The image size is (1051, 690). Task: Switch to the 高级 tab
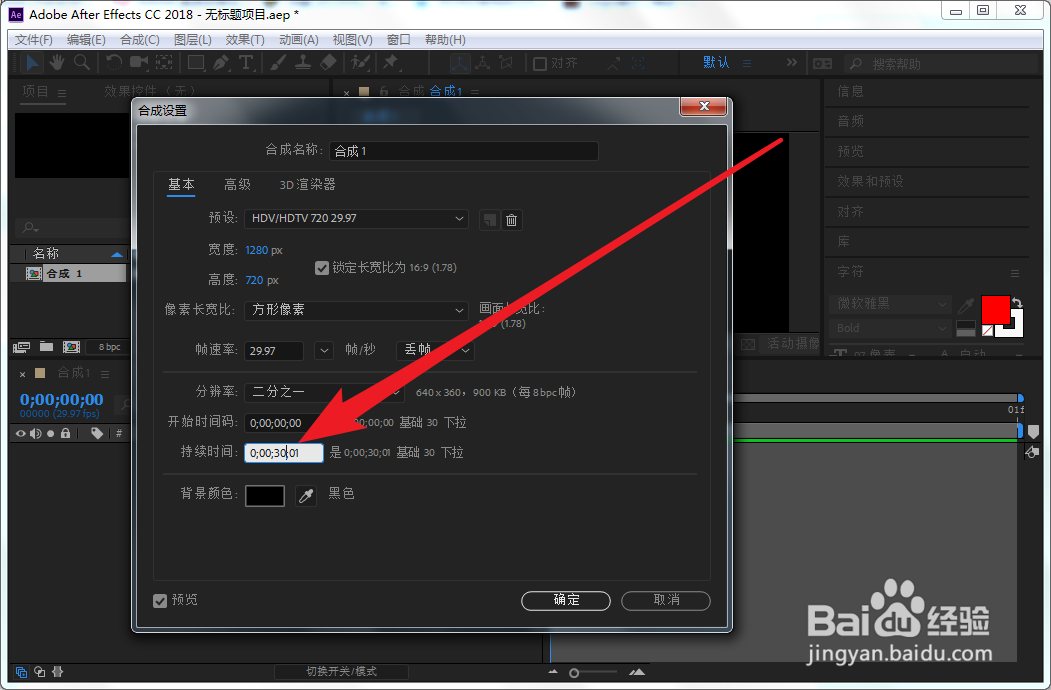[x=237, y=185]
